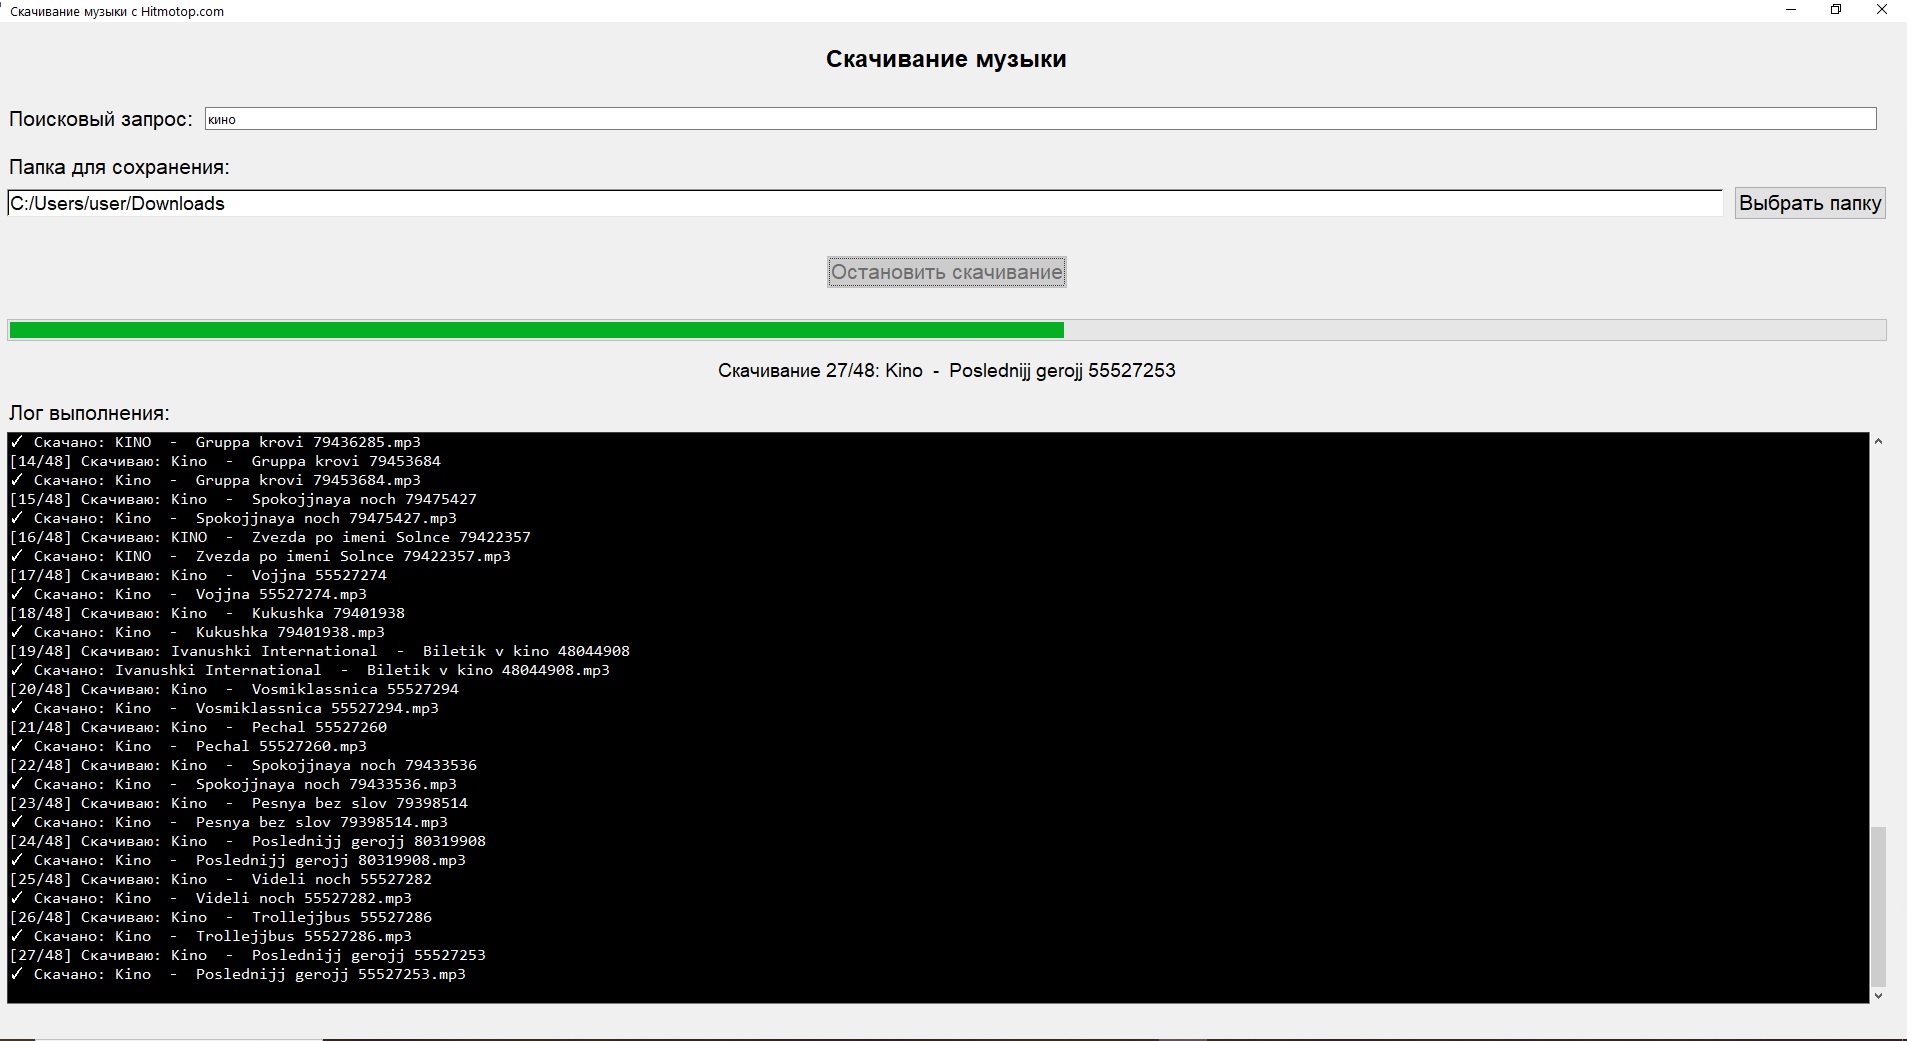Click the 'Поисковый запрос:' label
Image resolution: width=1907 pixels, height=1041 pixels.
point(101,119)
